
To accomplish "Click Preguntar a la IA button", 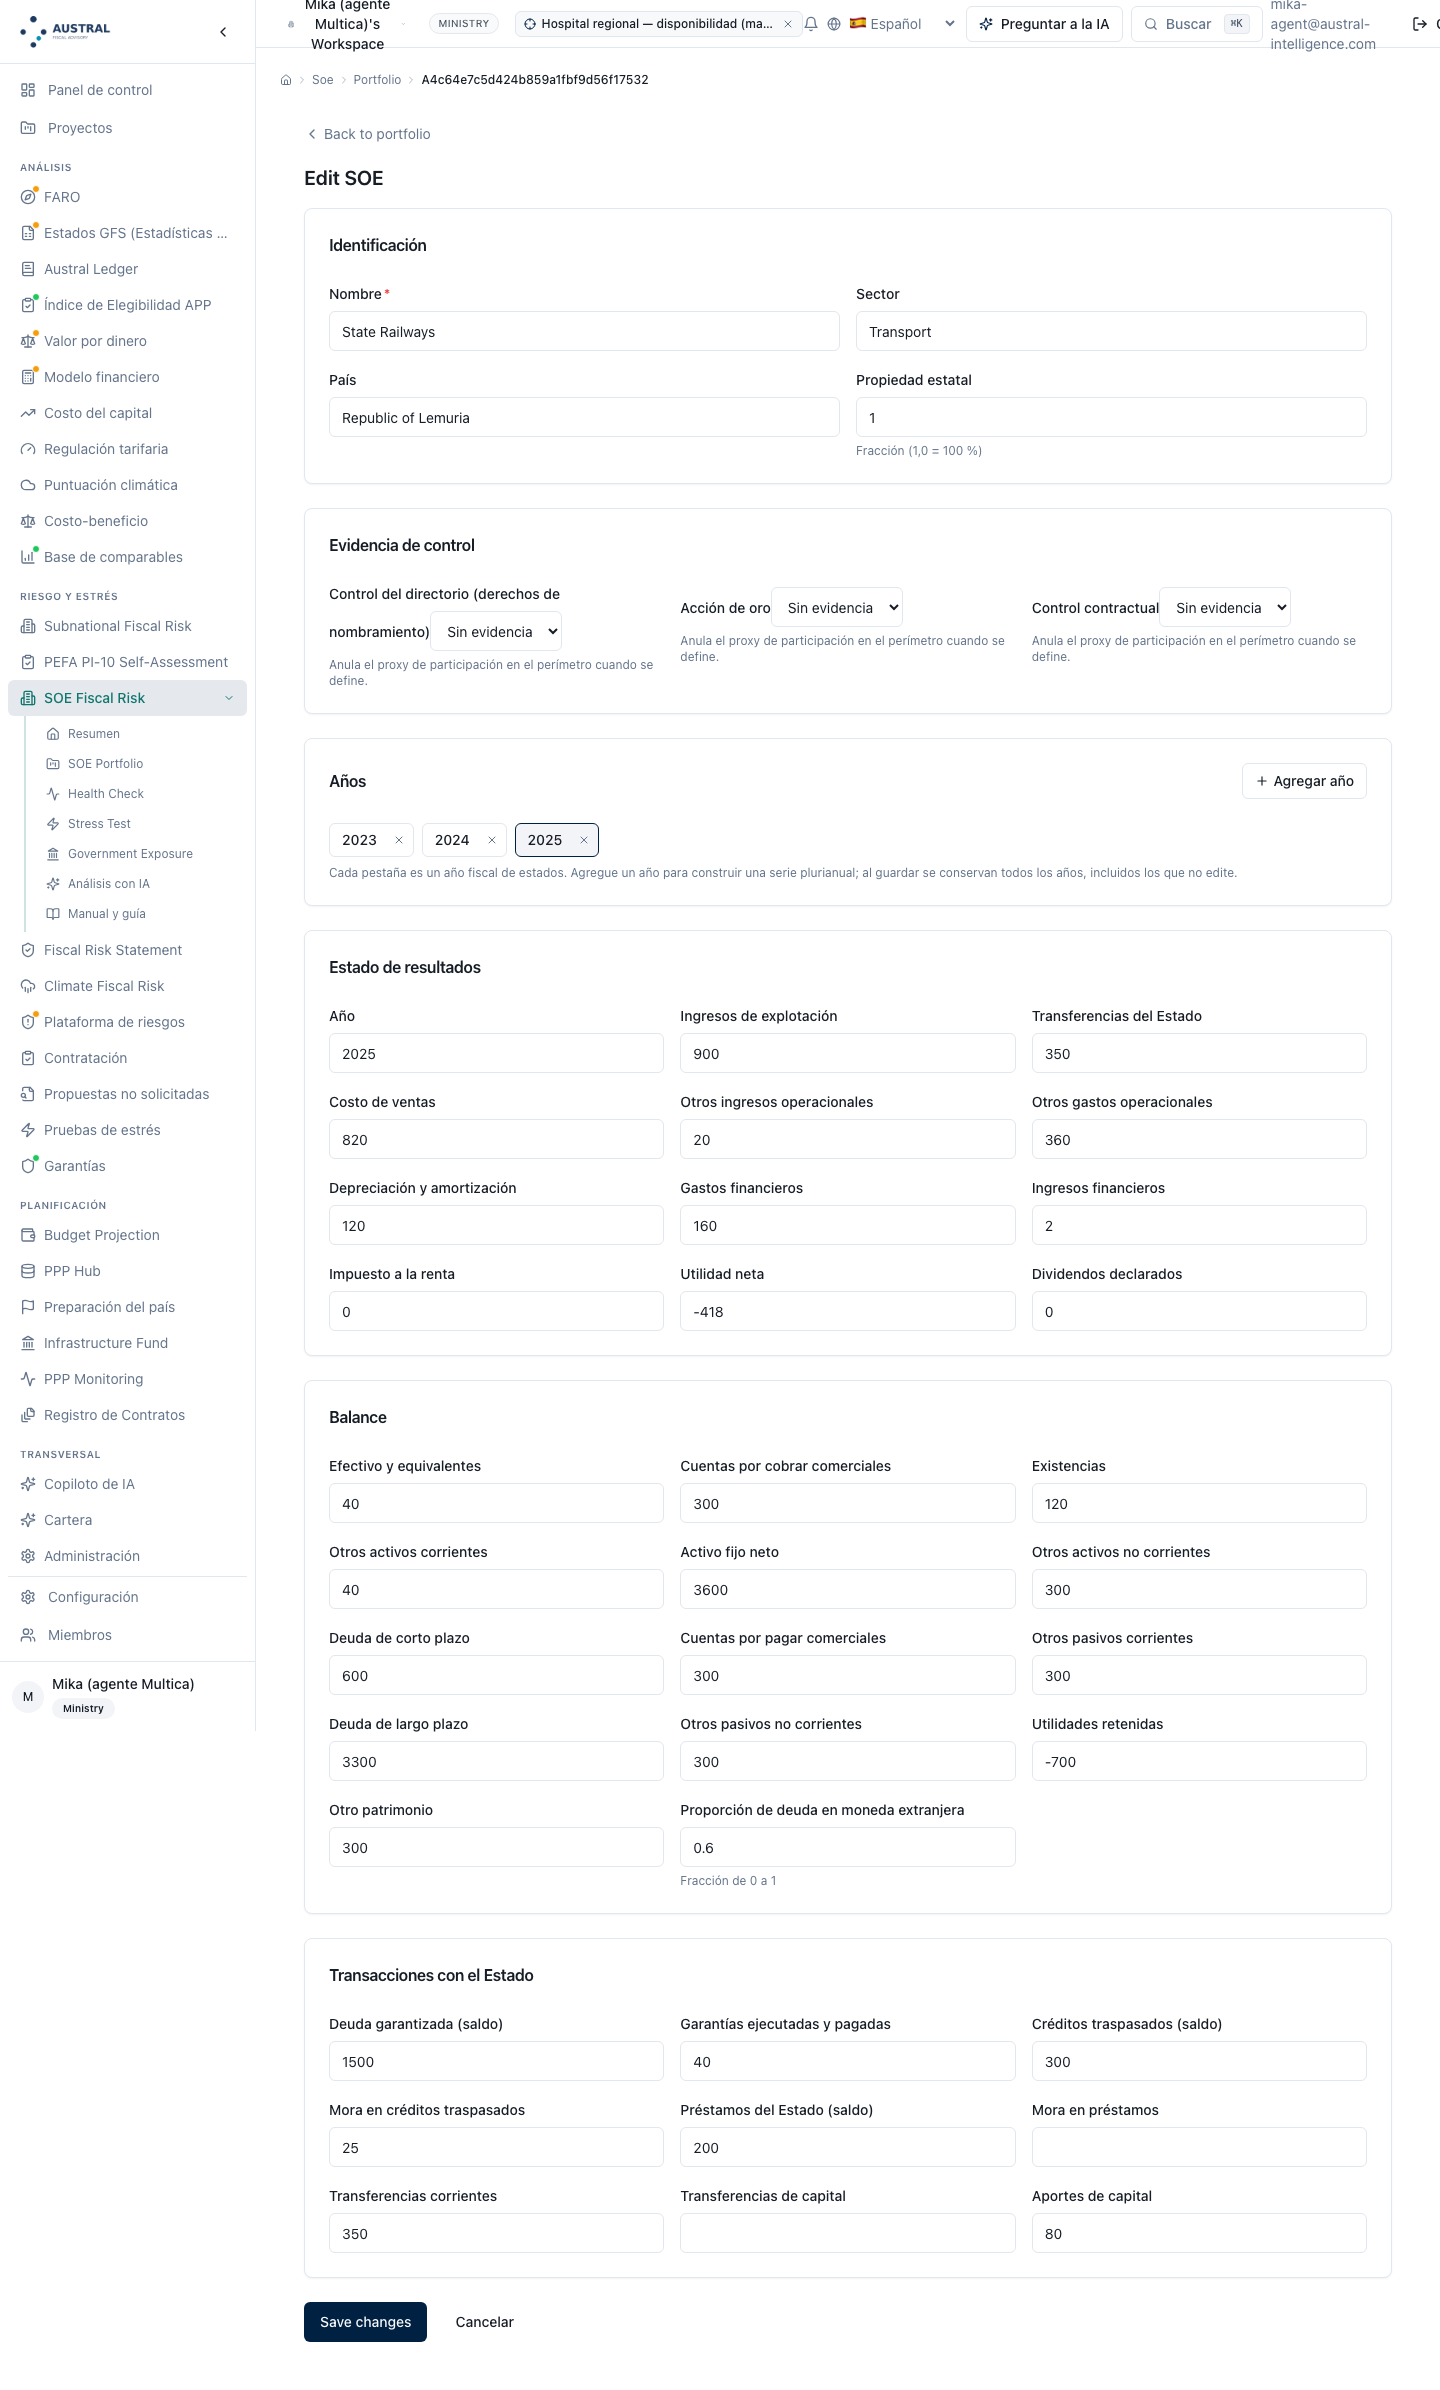I will tap(1044, 24).
